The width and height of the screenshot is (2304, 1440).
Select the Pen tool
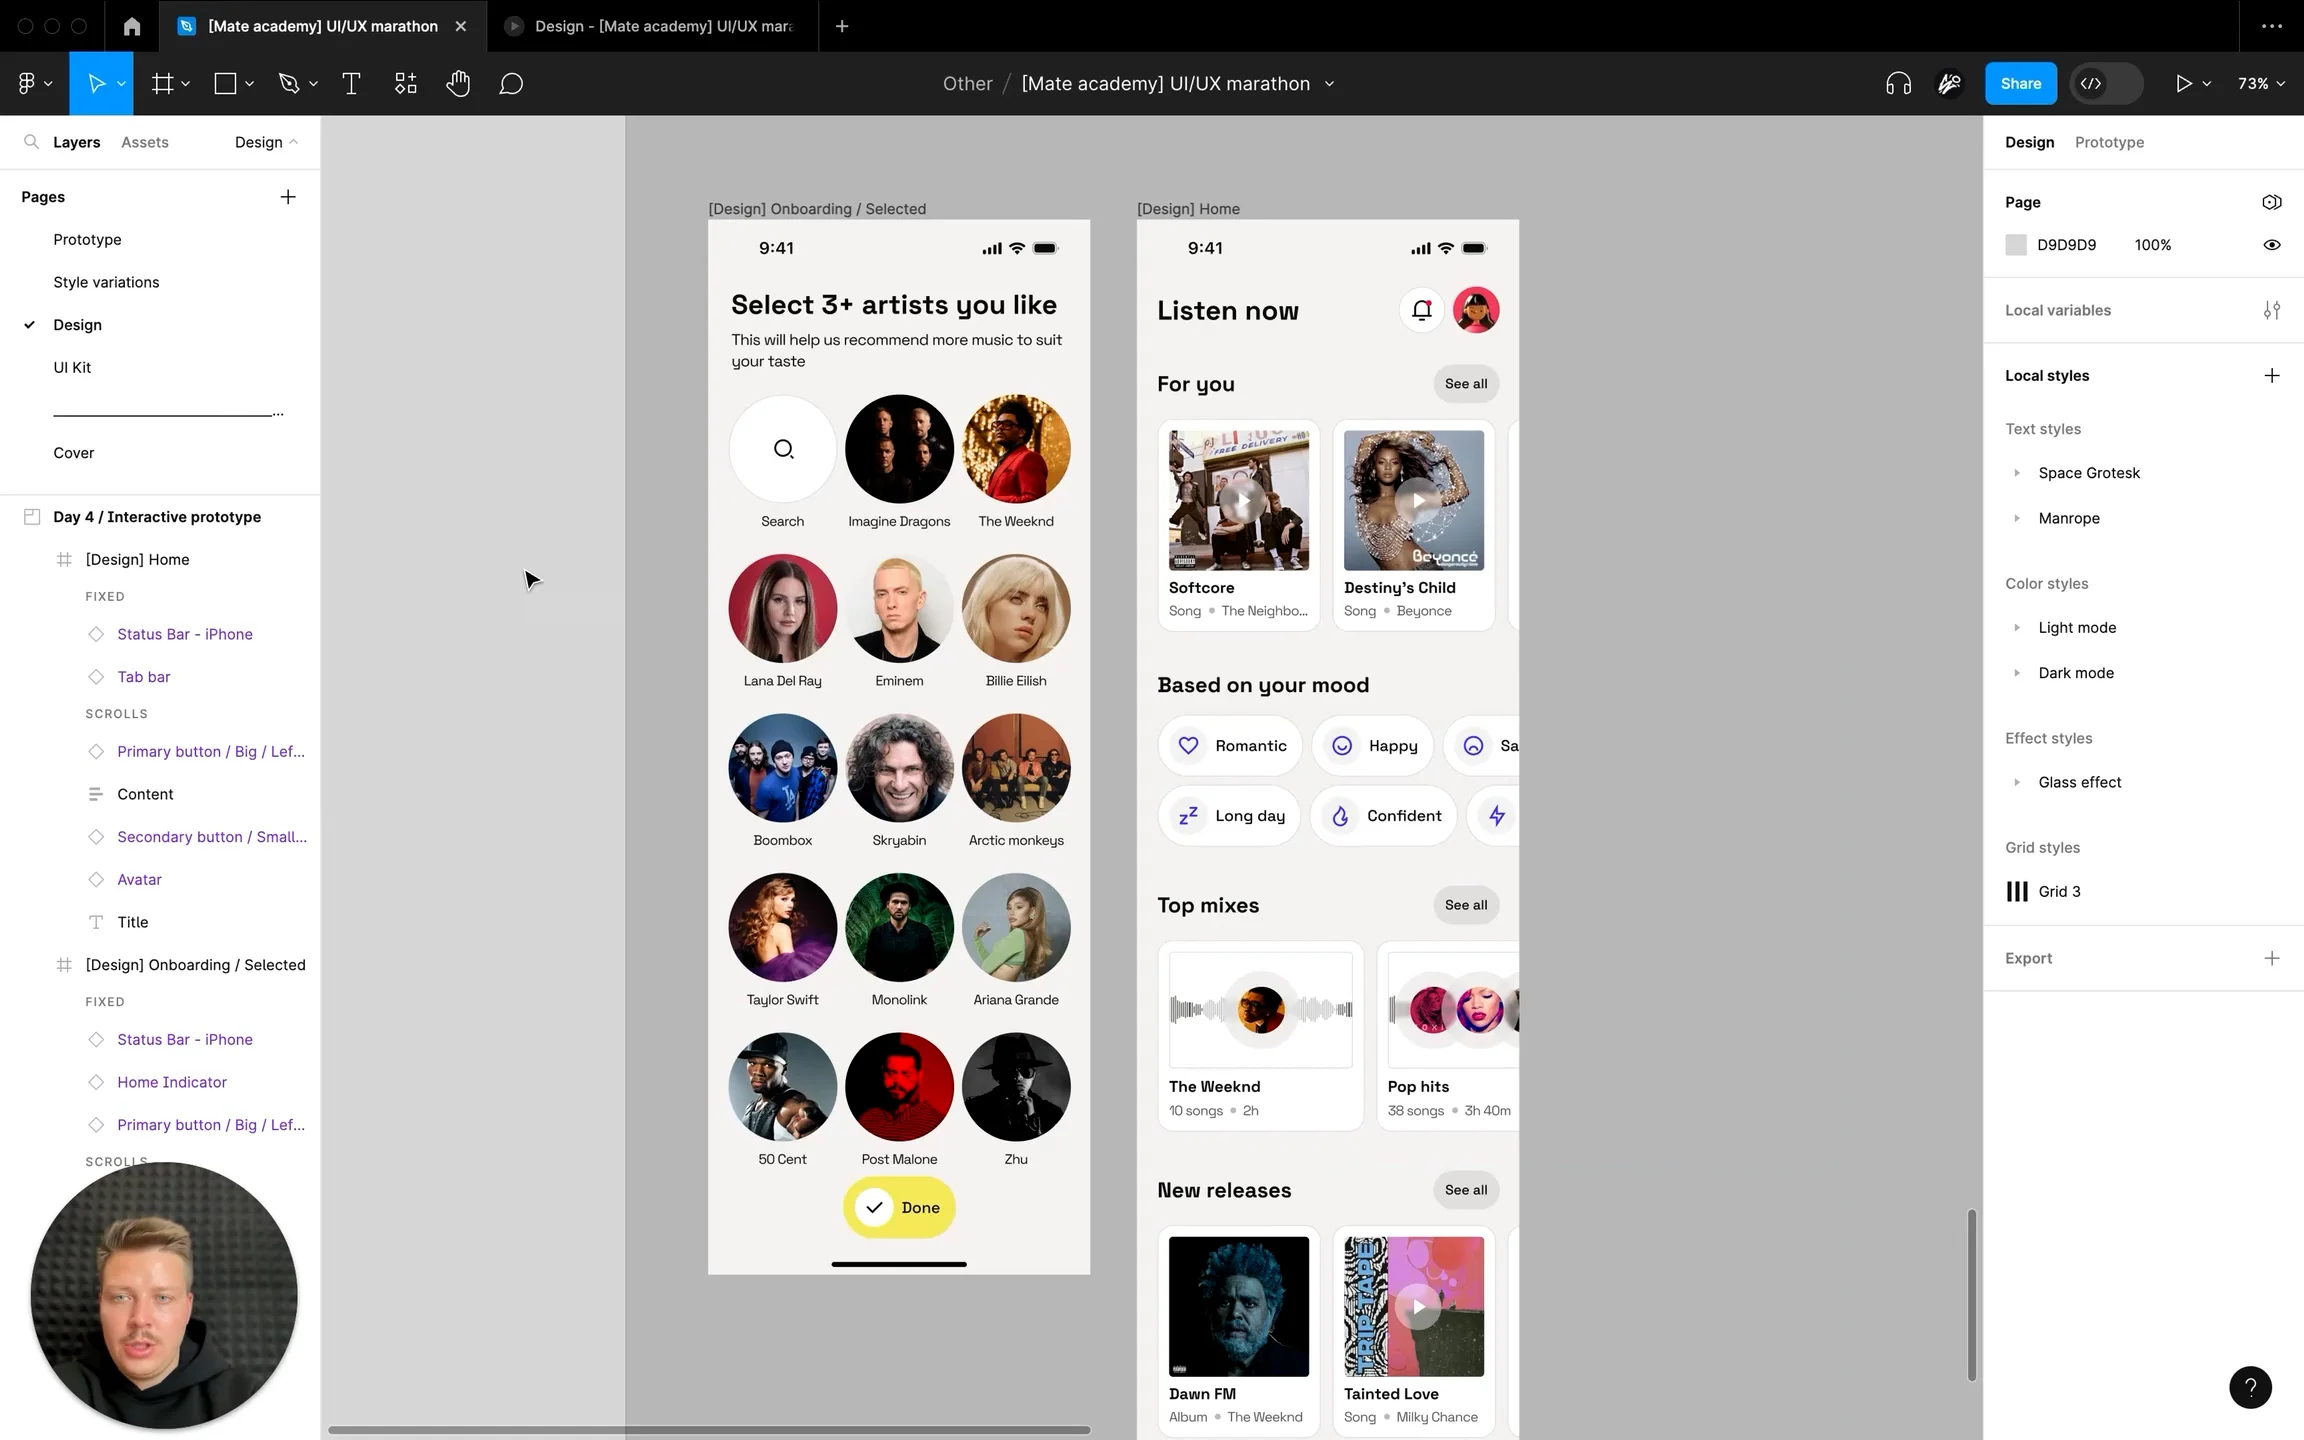click(x=289, y=84)
